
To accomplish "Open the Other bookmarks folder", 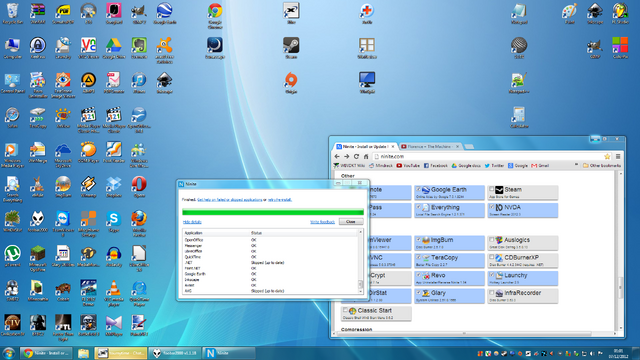I will 602,166.
